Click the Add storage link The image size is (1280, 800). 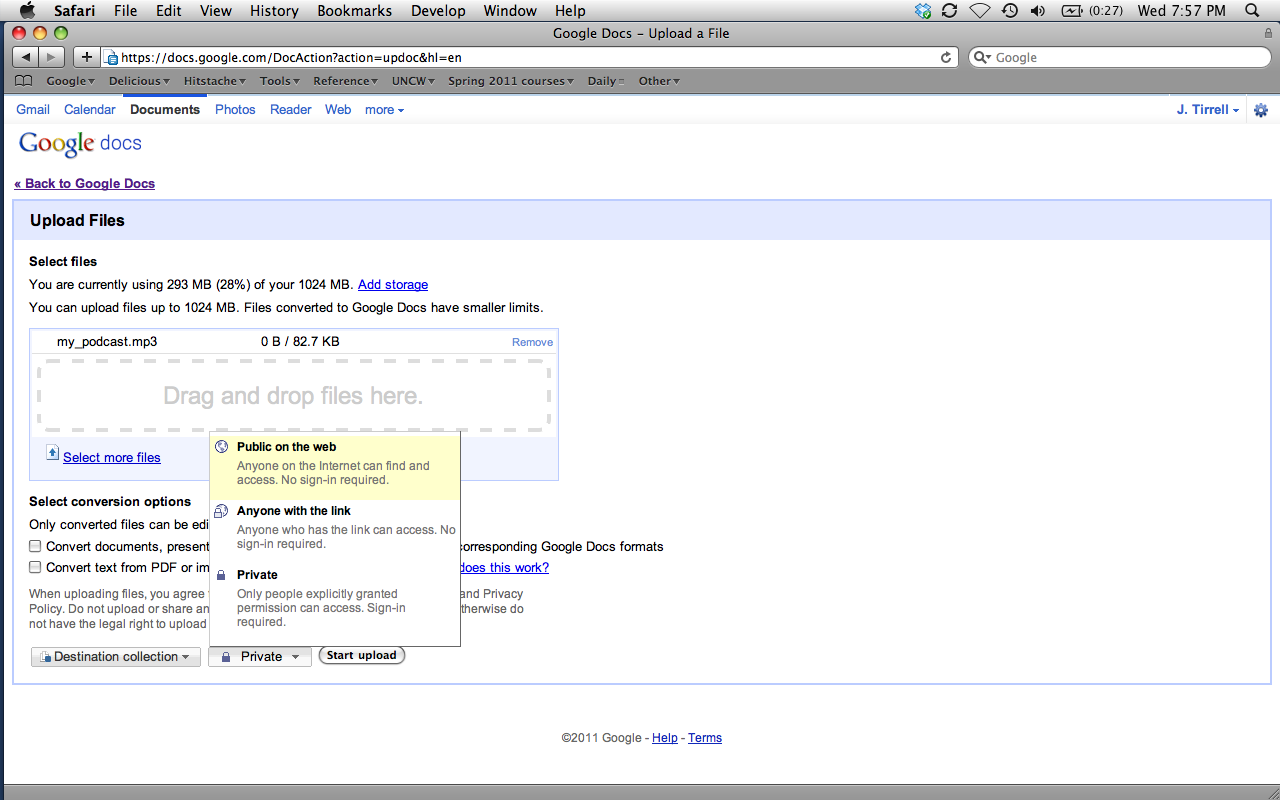393,285
